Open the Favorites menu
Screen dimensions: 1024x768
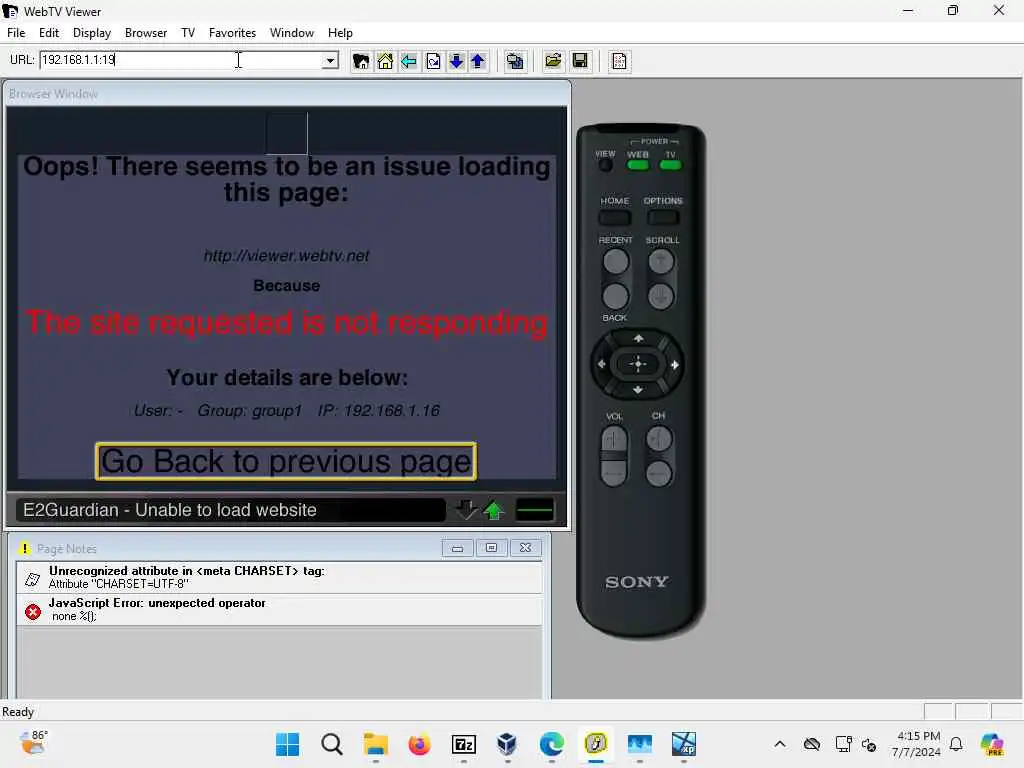(232, 33)
